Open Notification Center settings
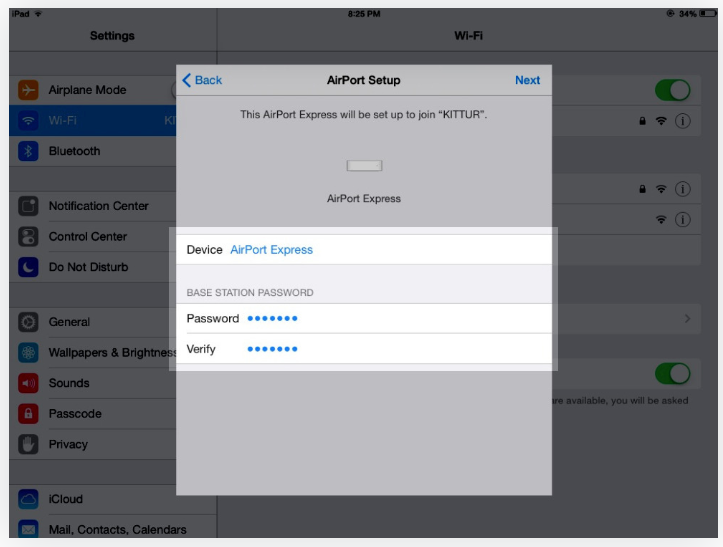 click(93, 206)
